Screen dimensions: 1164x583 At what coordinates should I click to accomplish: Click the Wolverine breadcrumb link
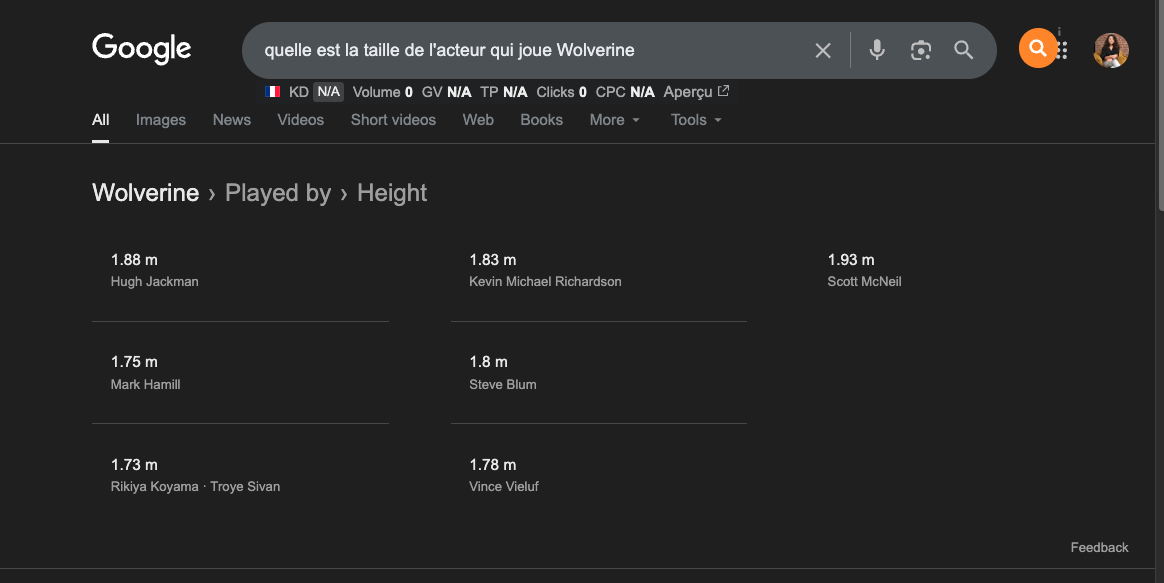click(x=145, y=192)
